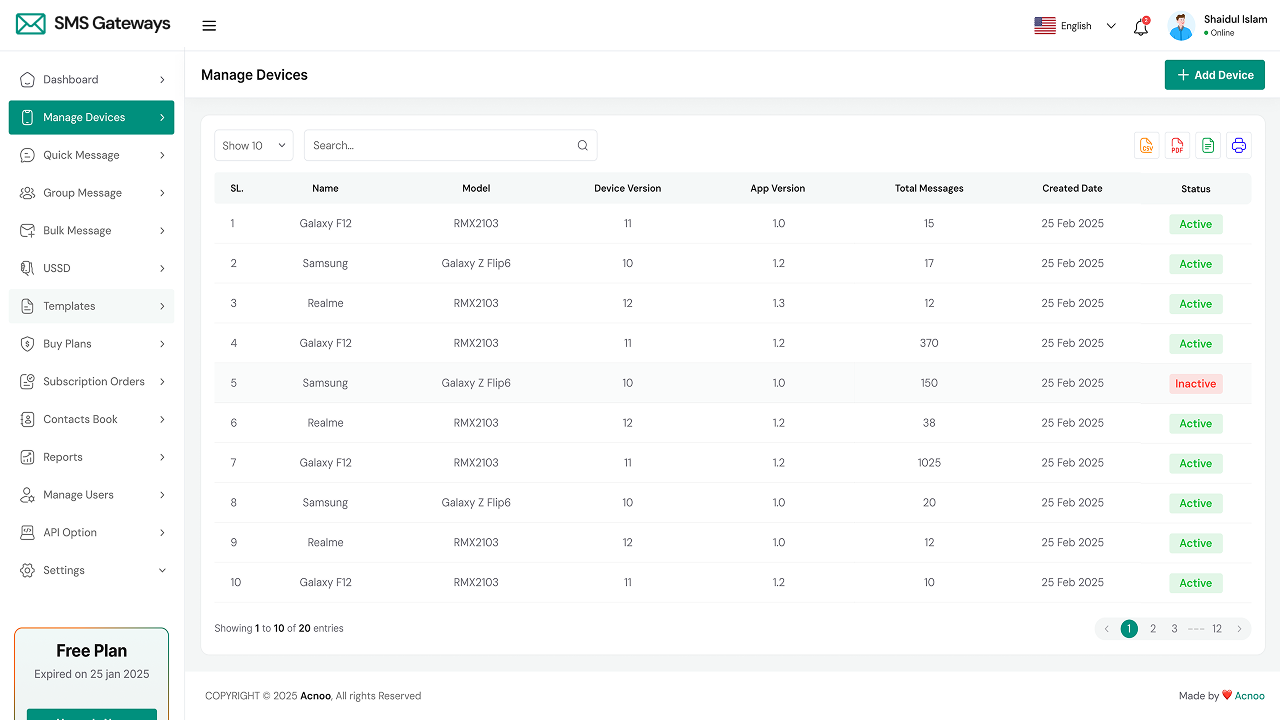Toggle Active status on row 1

click(1195, 223)
